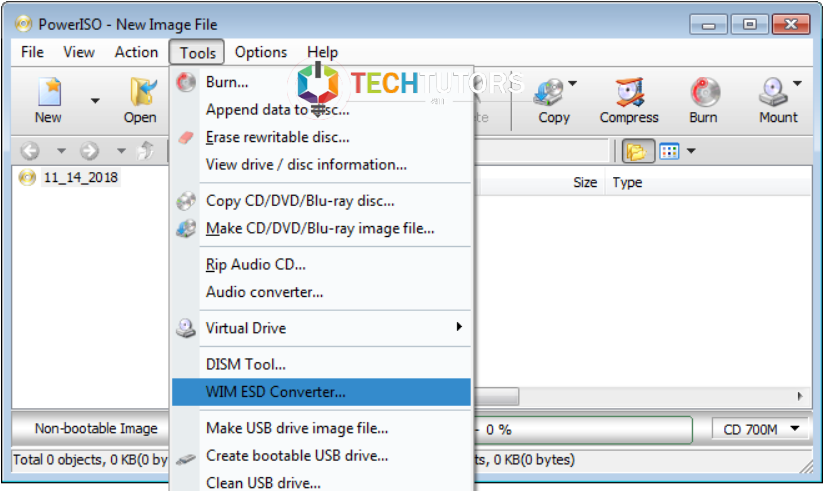The image size is (825, 491).
Task: Open the view style dropdown arrow
Action: tap(691, 152)
